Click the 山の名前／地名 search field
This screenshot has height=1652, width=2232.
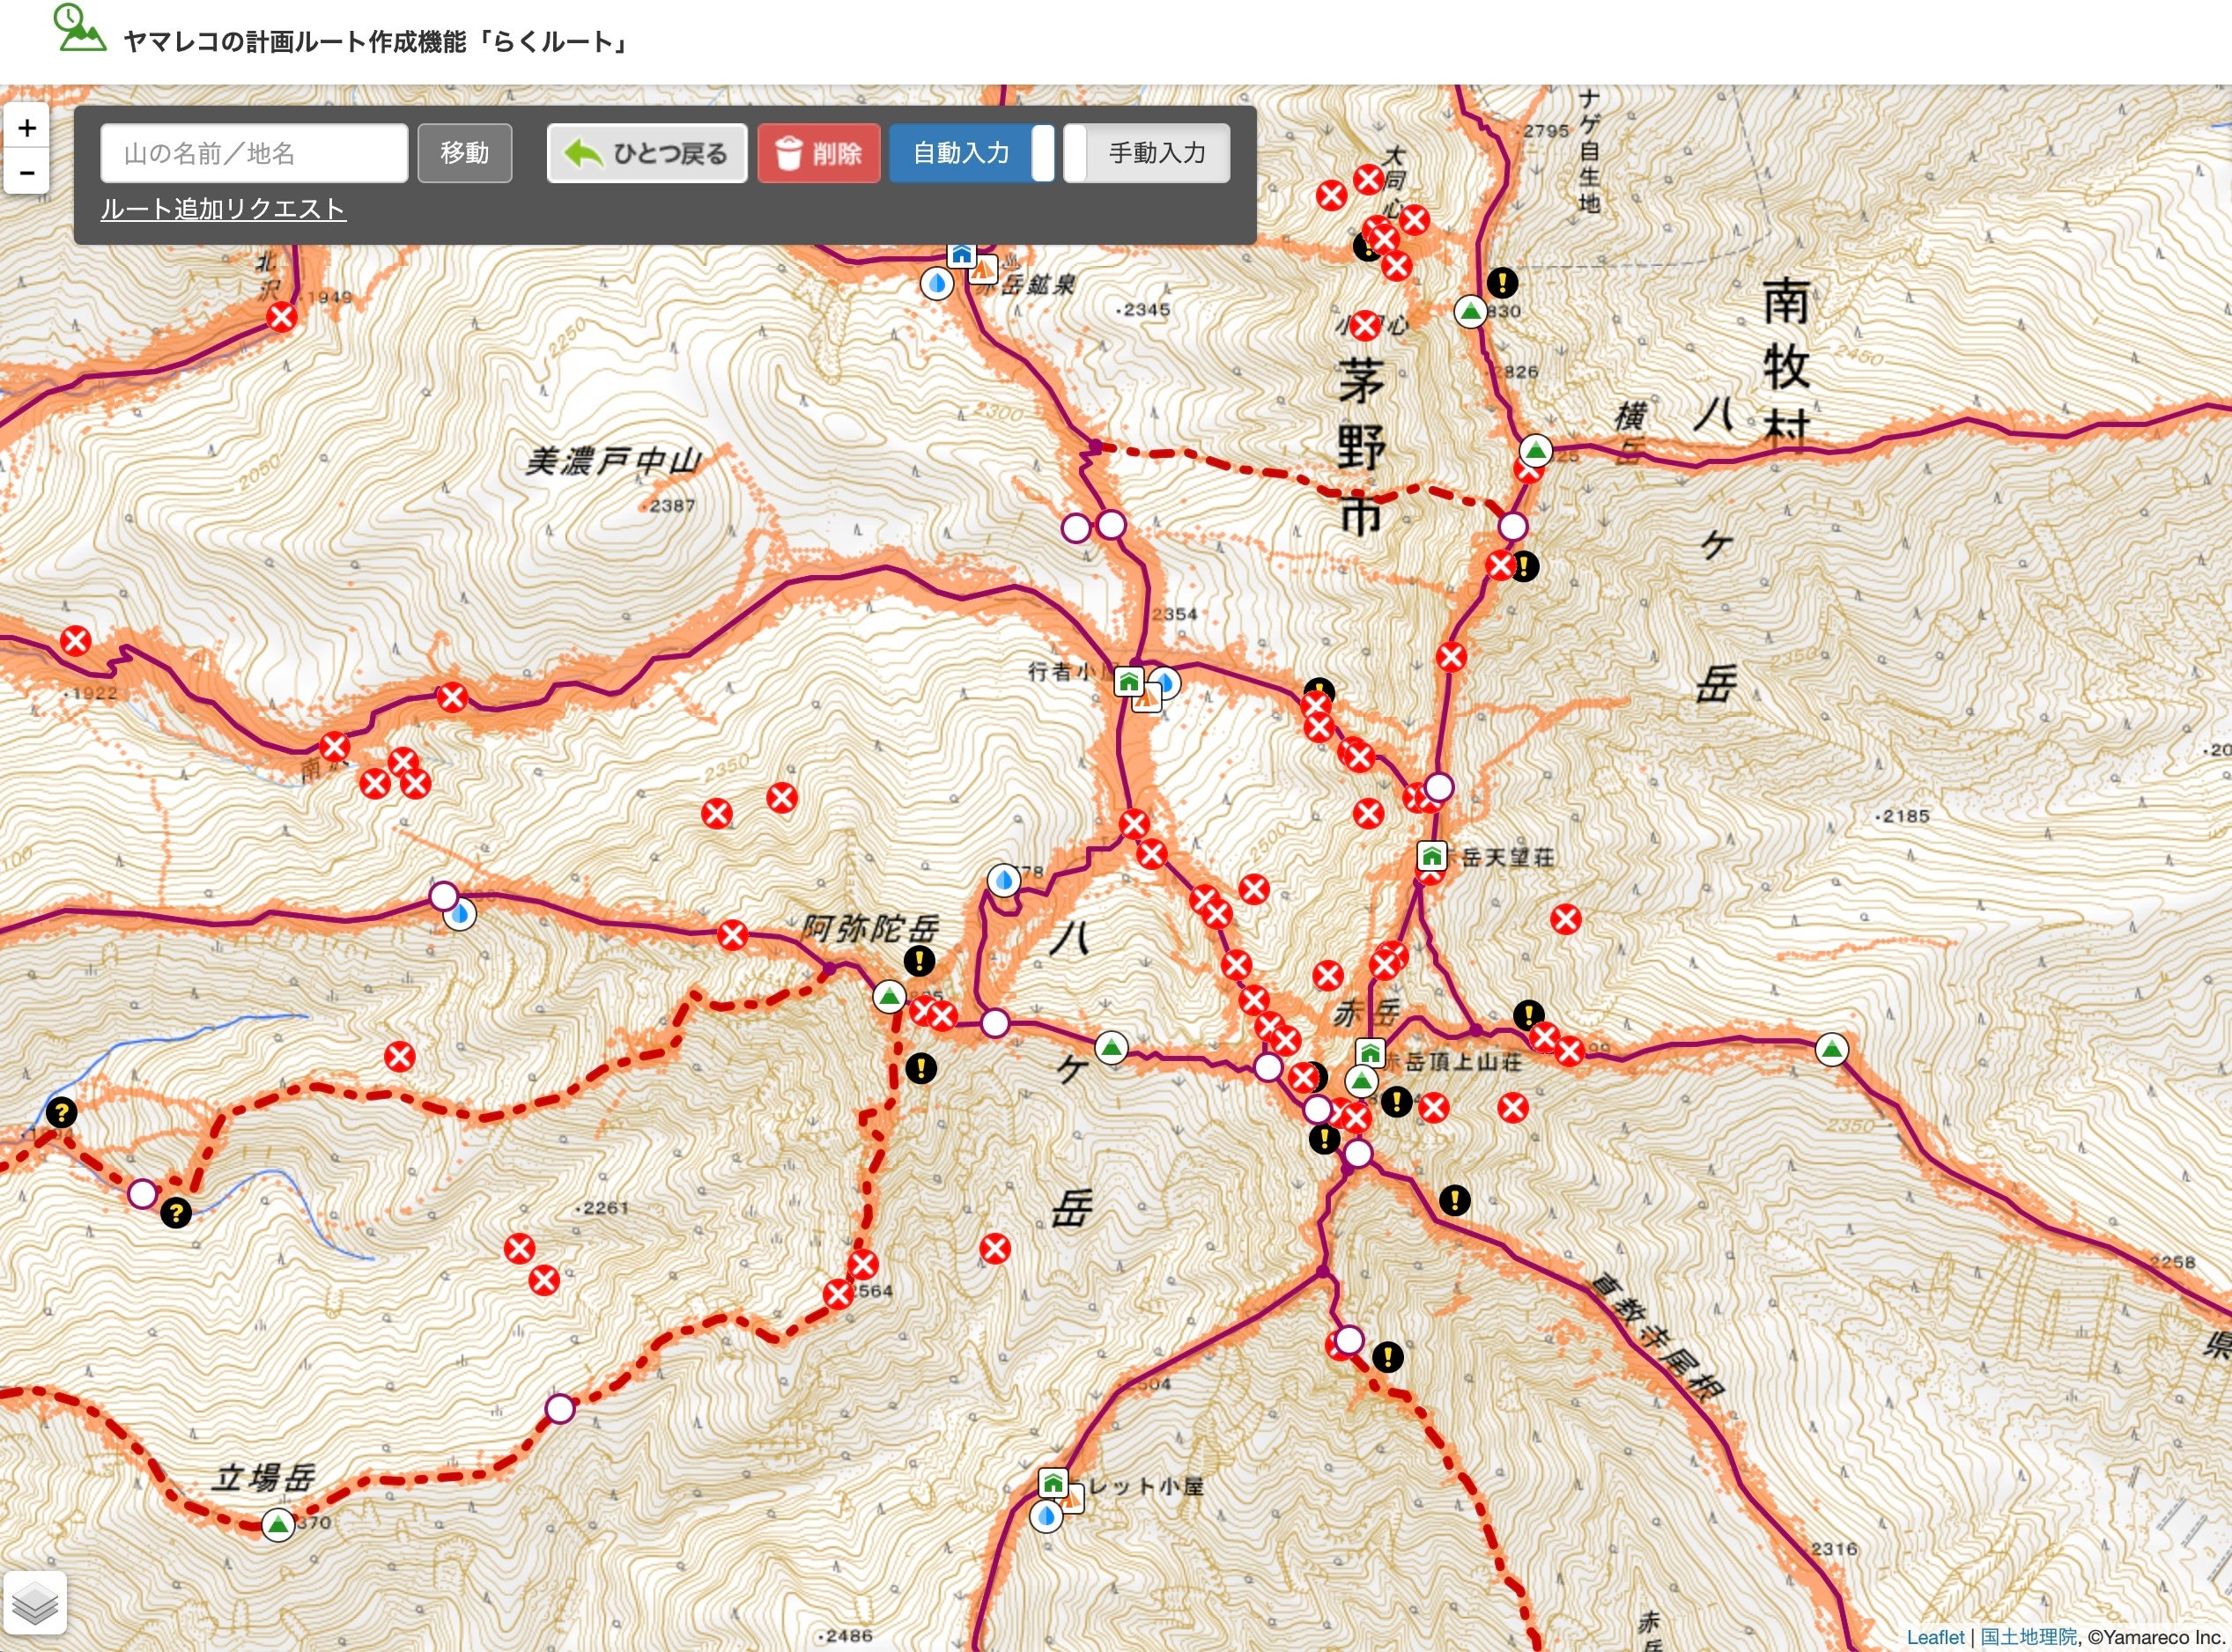pyautogui.click(x=254, y=153)
